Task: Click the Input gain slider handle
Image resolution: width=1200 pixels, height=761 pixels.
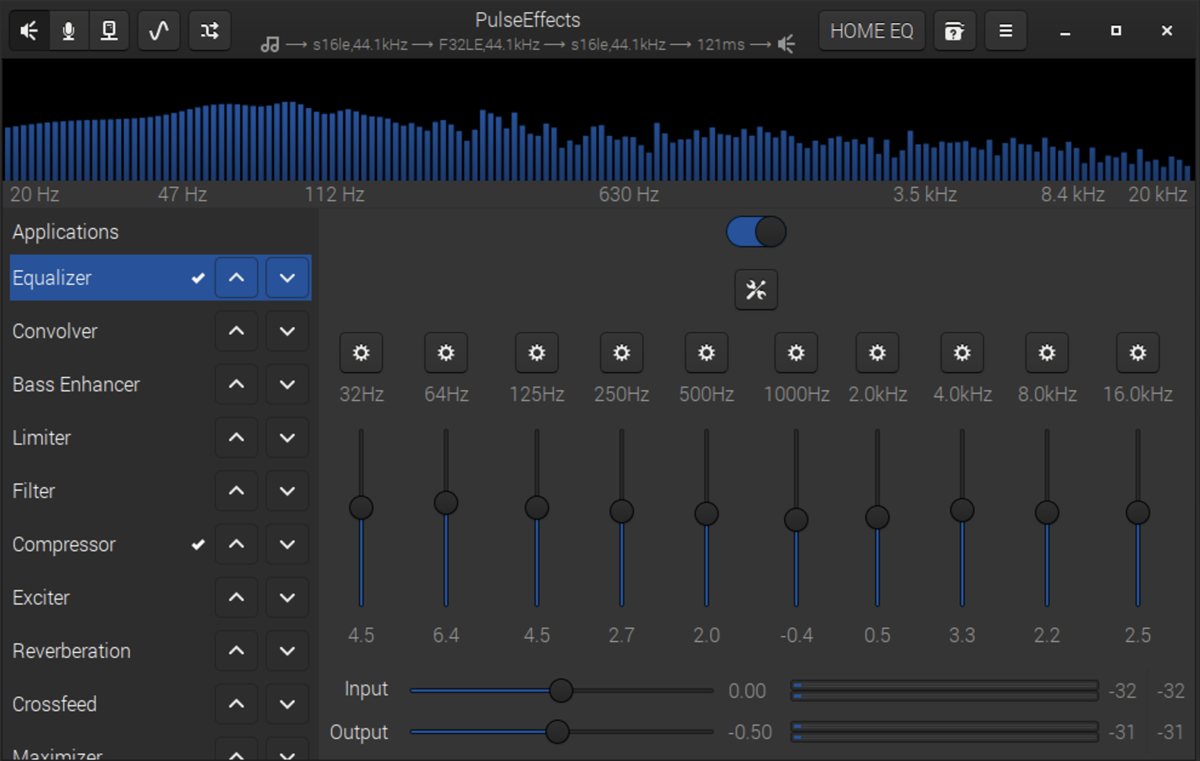Action: 562,690
